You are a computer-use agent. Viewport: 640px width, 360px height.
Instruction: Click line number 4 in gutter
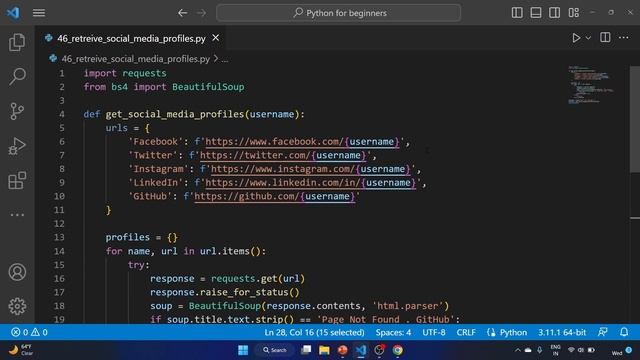[62, 114]
